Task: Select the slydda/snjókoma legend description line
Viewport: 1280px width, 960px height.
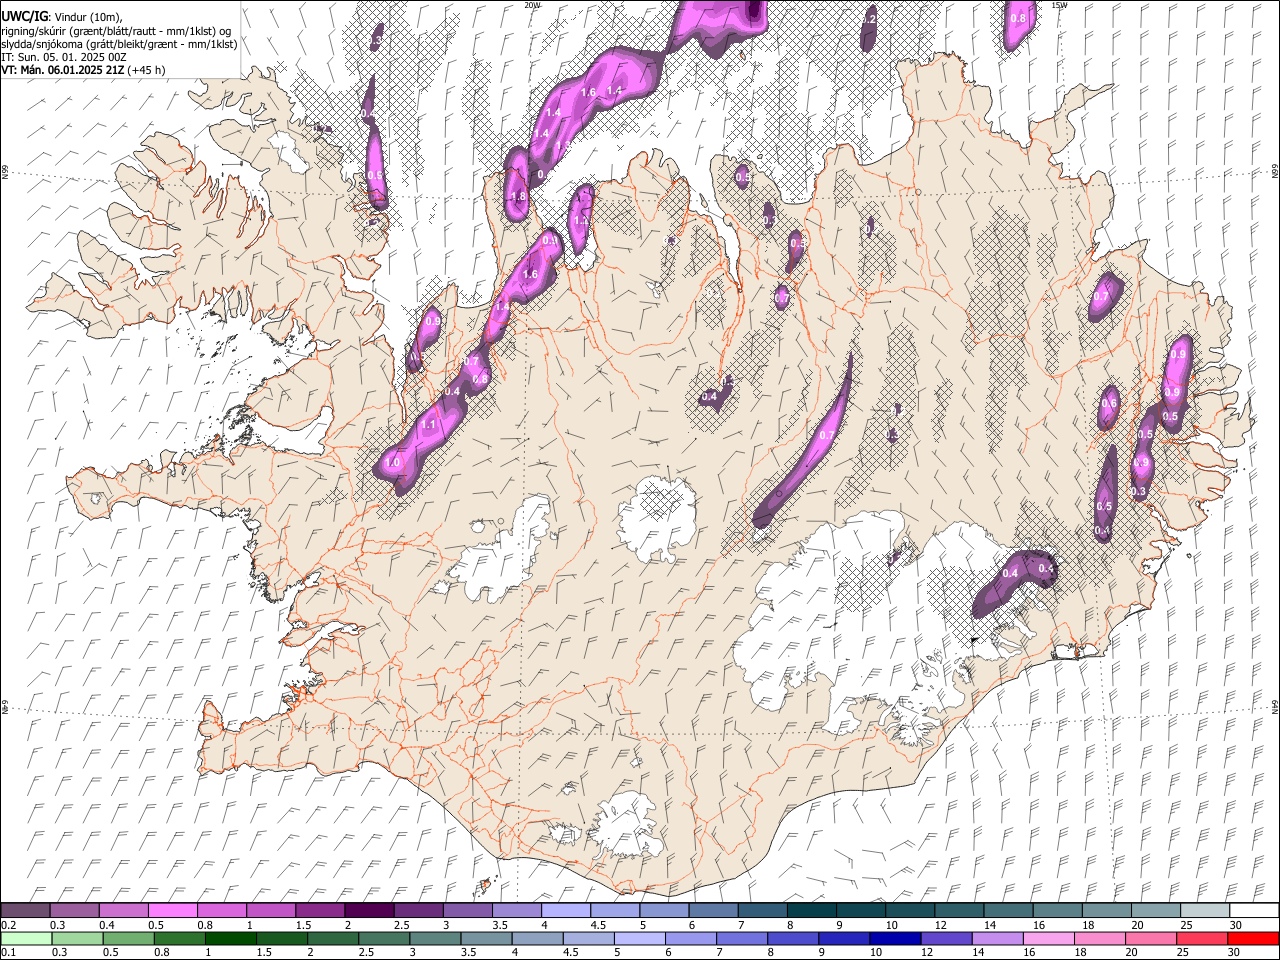Action: [x=119, y=44]
